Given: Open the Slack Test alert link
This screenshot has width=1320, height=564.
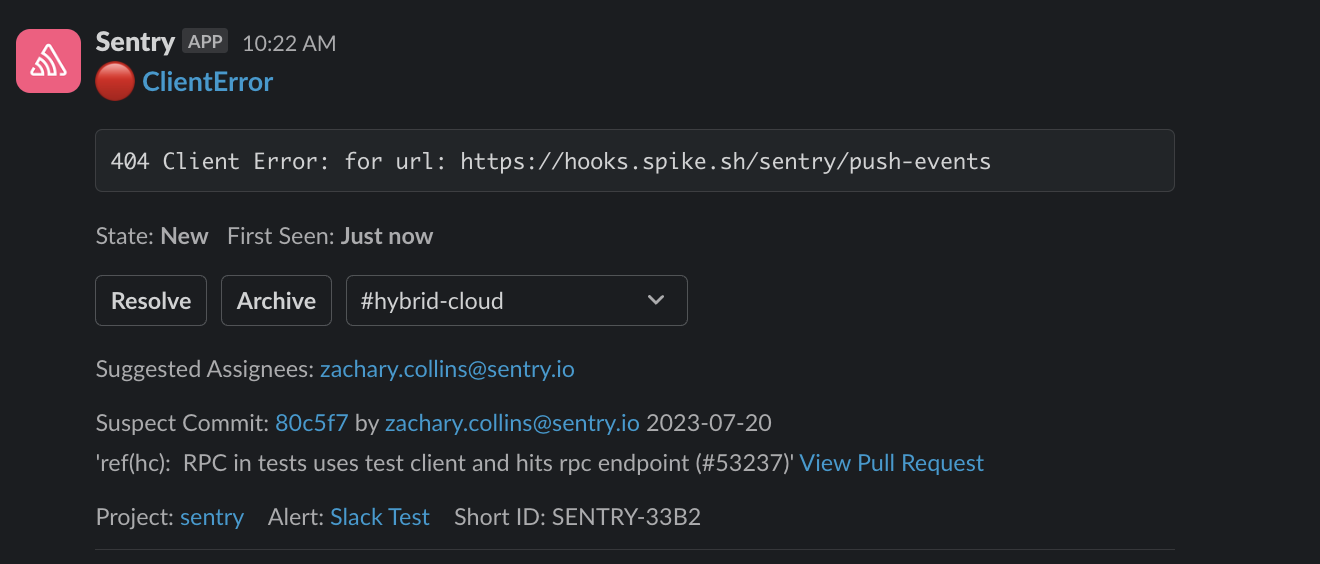Looking at the screenshot, I should click(380, 517).
